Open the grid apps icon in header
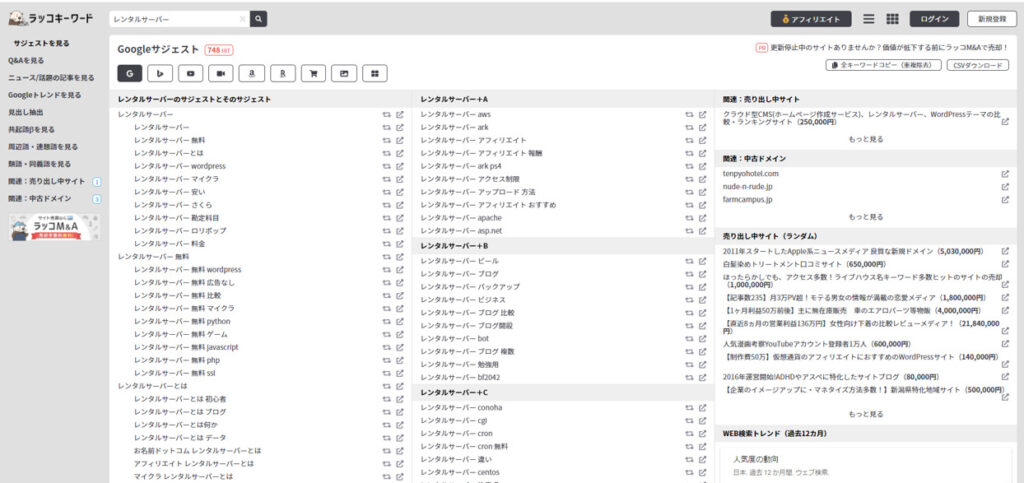The image size is (1024, 483). point(892,19)
